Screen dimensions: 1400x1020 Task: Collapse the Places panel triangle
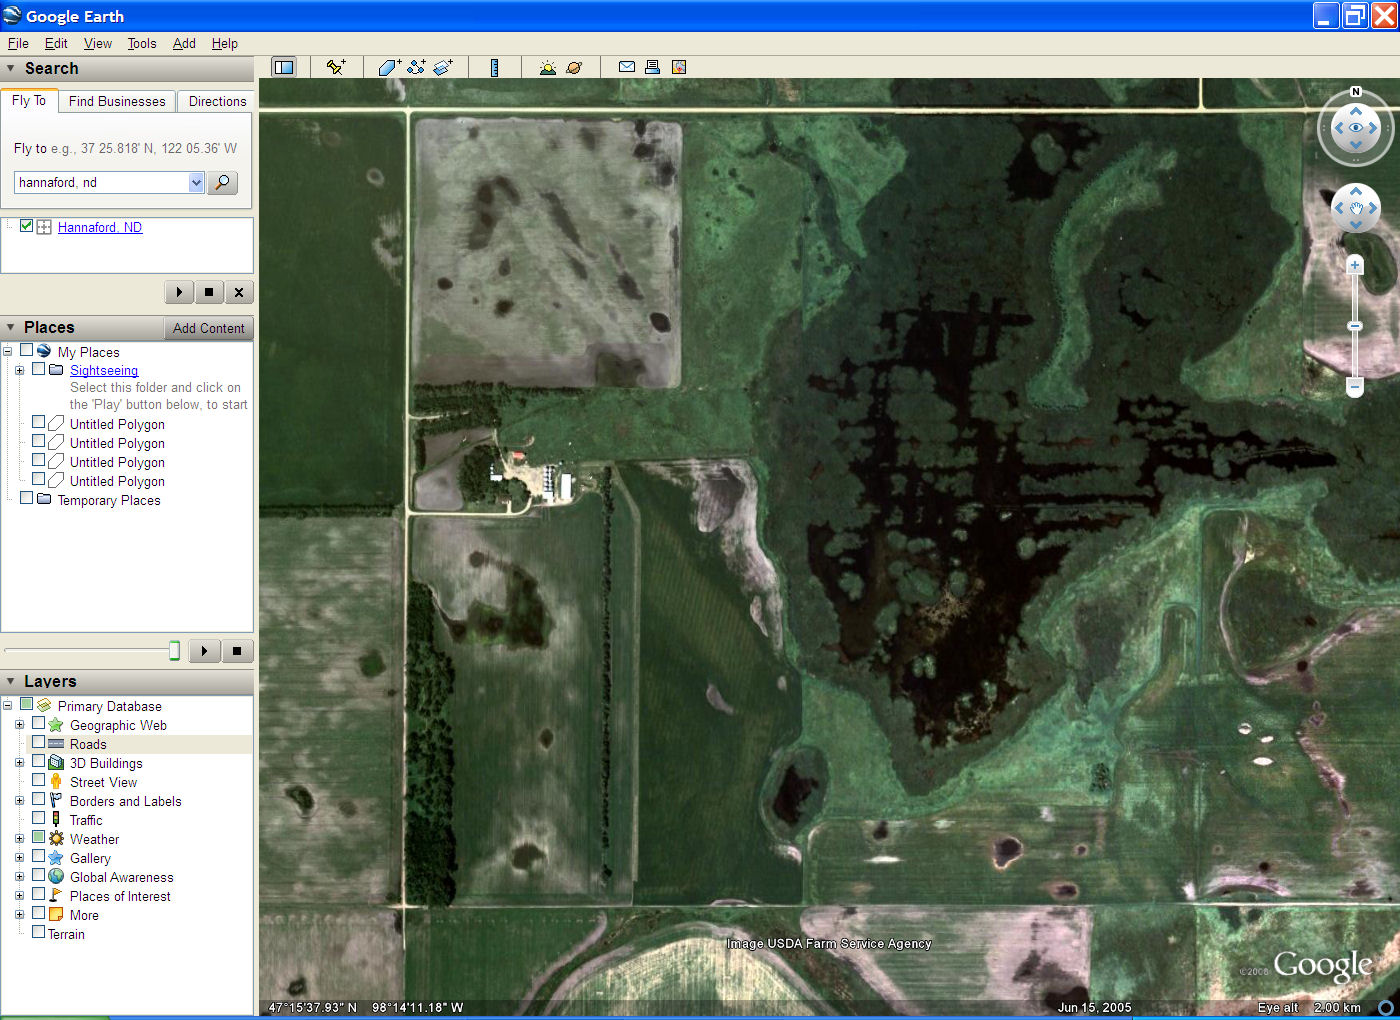(x=11, y=327)
